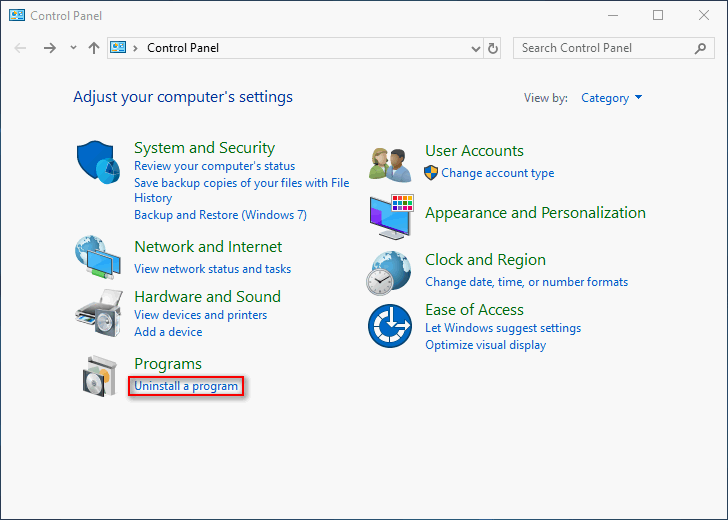
Task: Click Change date, time, or number formats
Action: [526, 282]
